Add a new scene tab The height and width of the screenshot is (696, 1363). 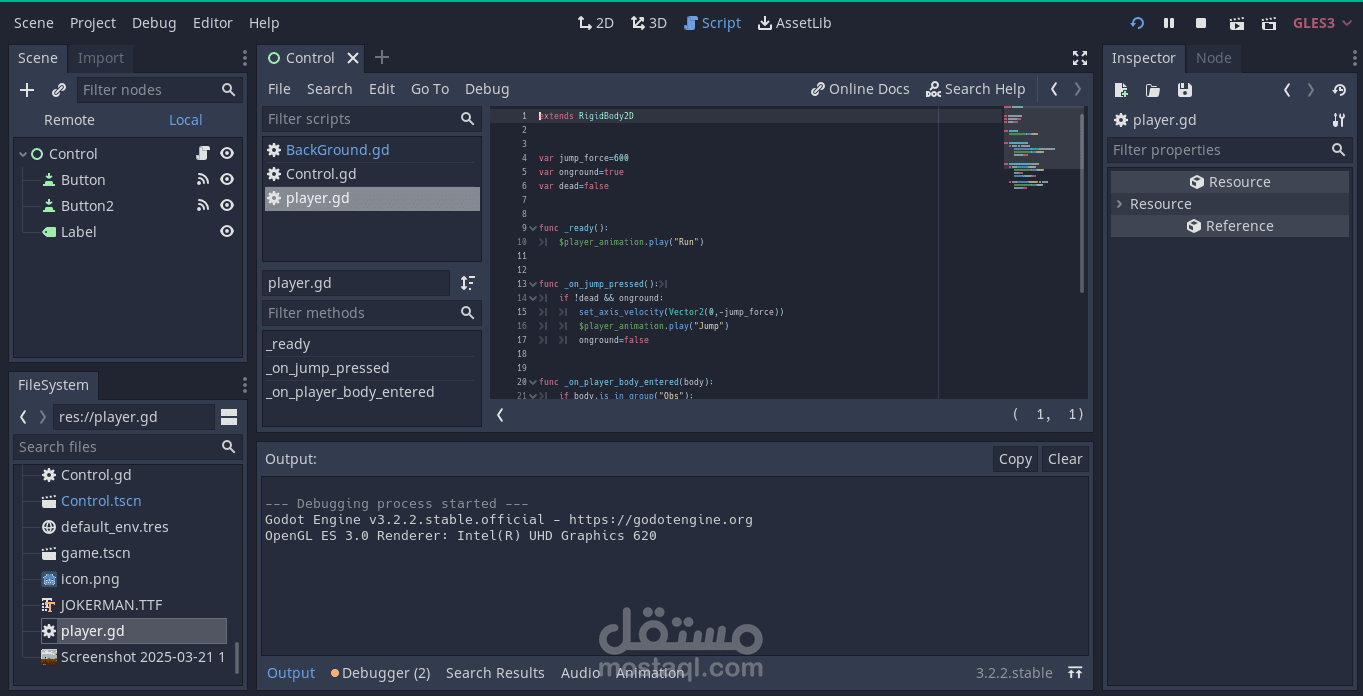[382, 58]
